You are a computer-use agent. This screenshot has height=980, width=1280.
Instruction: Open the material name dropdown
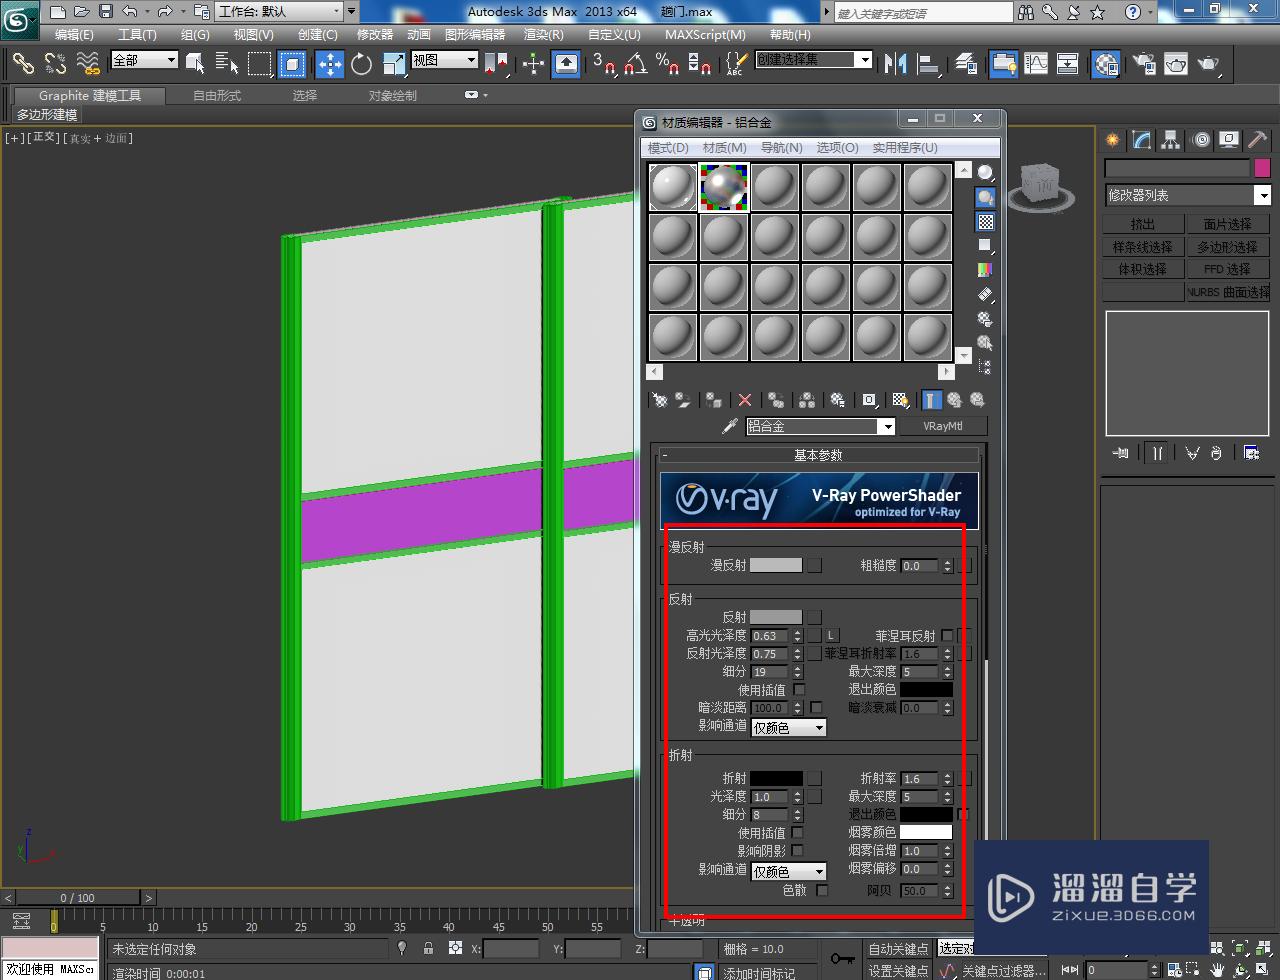[x=820, y=427]
